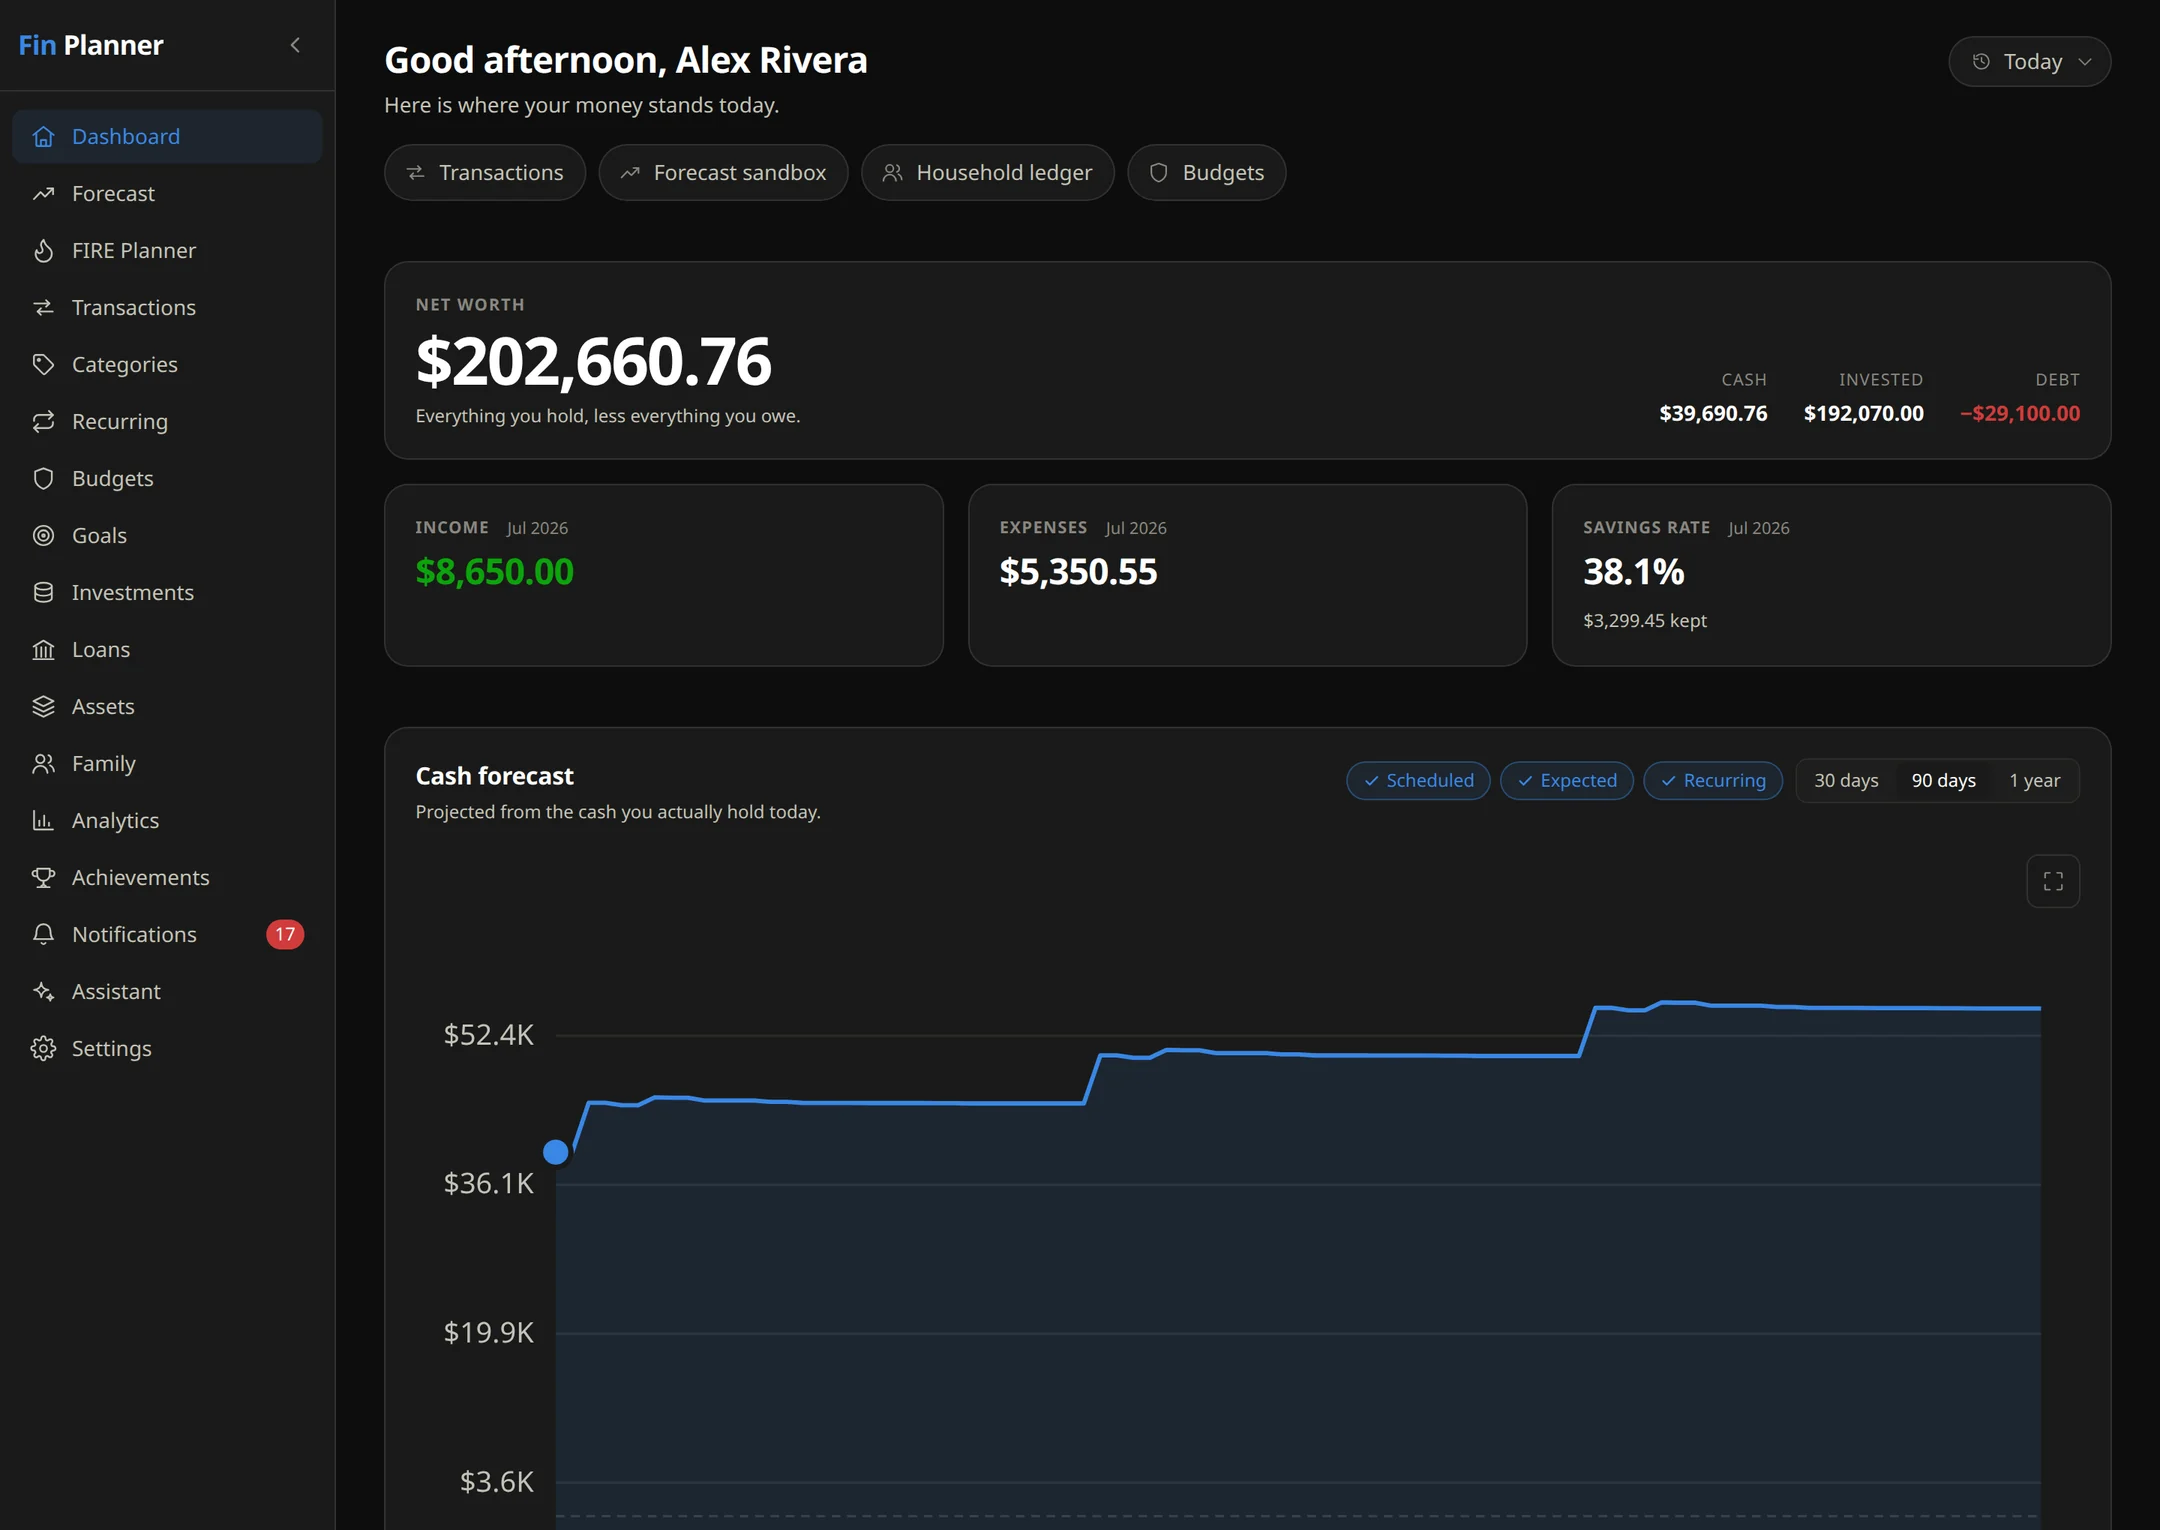Click the Achievements trophy icon

coord(43,878)
